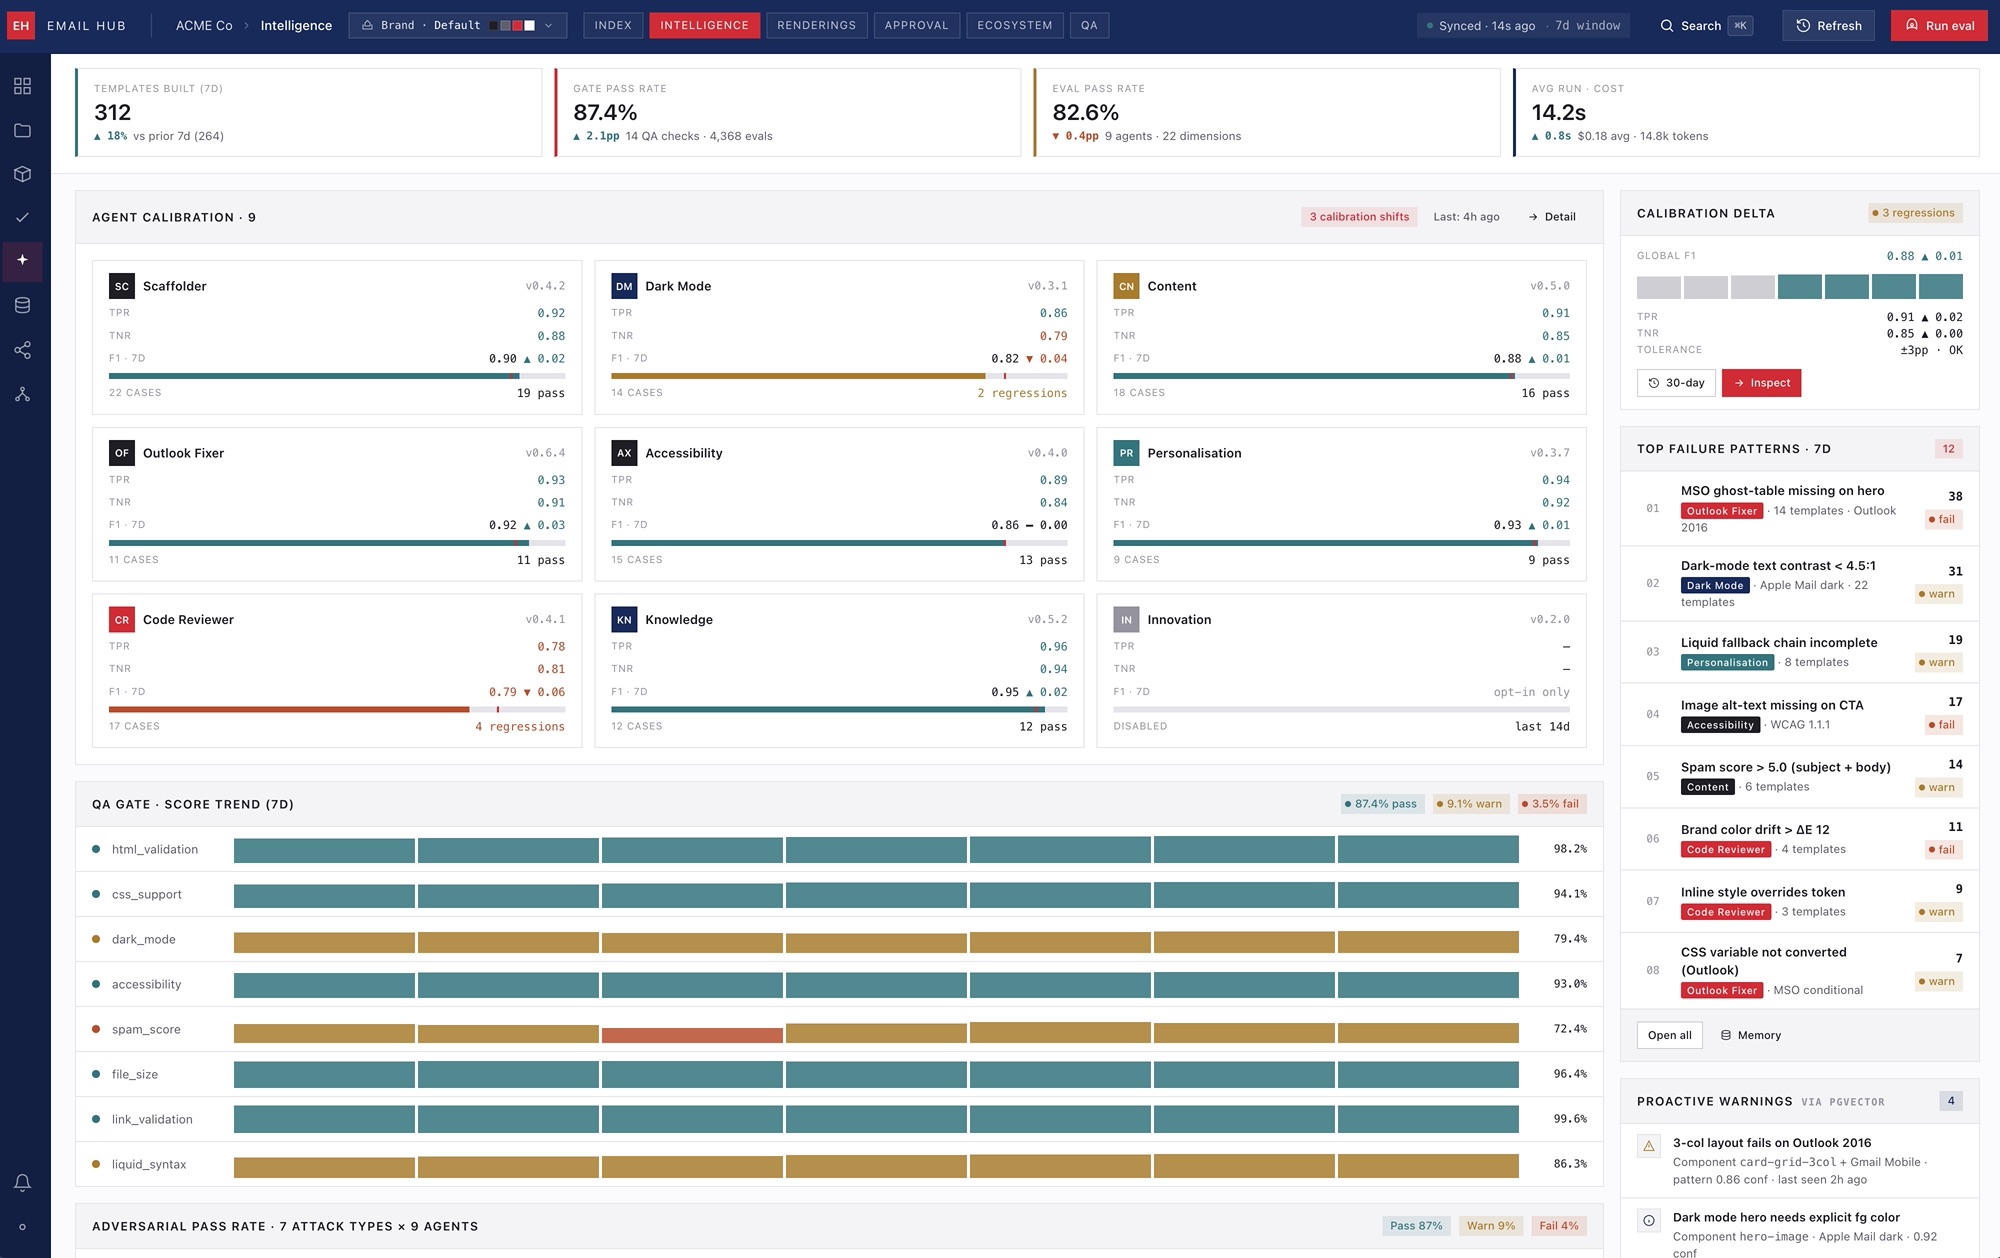Click the Run eval button
This screenshot has width=2000, height=1258.
(x=1939, y=25)
